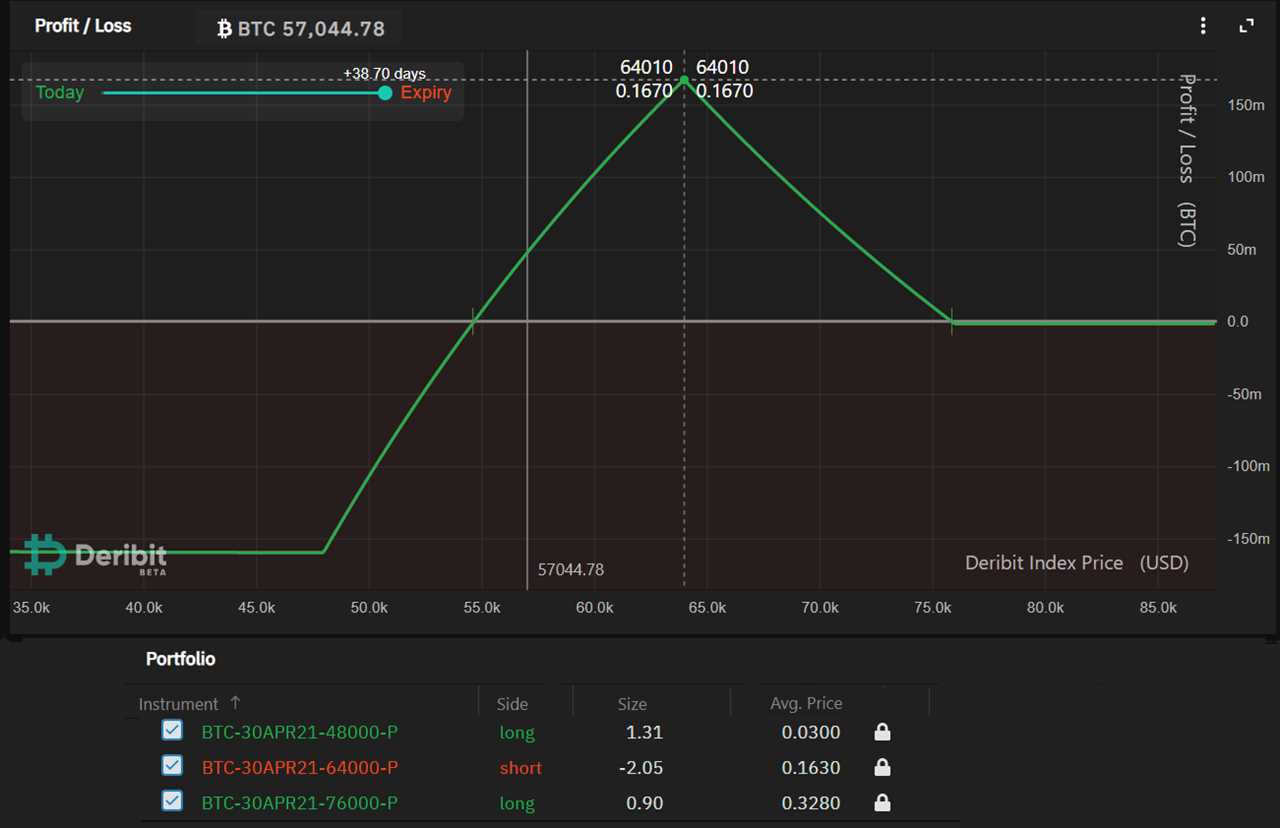Uncheck the BTC-30APR21-48000-P checkbox
This screenshot has height=828, width=1280.
point(172,730)
